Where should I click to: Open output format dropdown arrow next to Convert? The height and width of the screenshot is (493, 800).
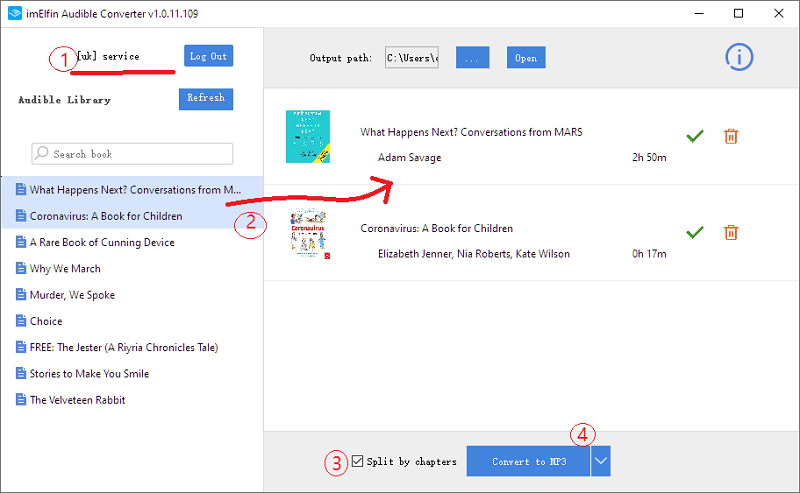601,461
